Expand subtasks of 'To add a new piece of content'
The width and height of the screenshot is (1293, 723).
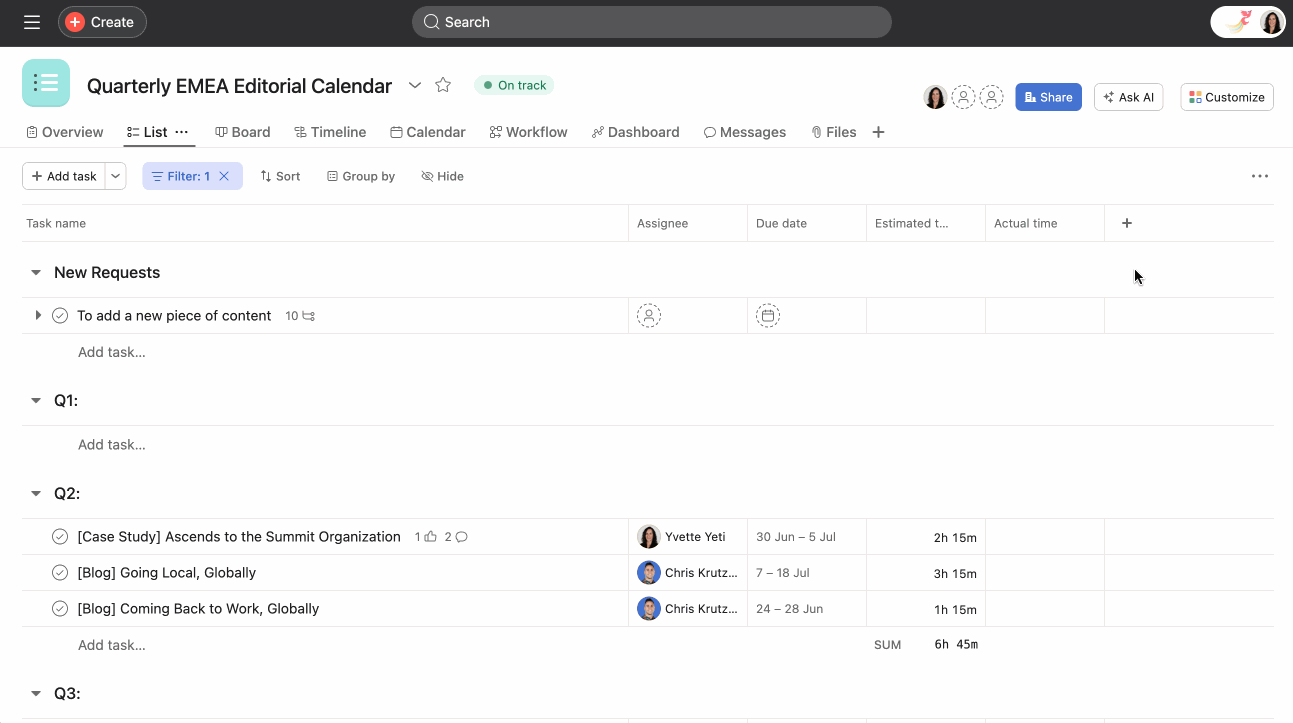[x=38, y=315]
